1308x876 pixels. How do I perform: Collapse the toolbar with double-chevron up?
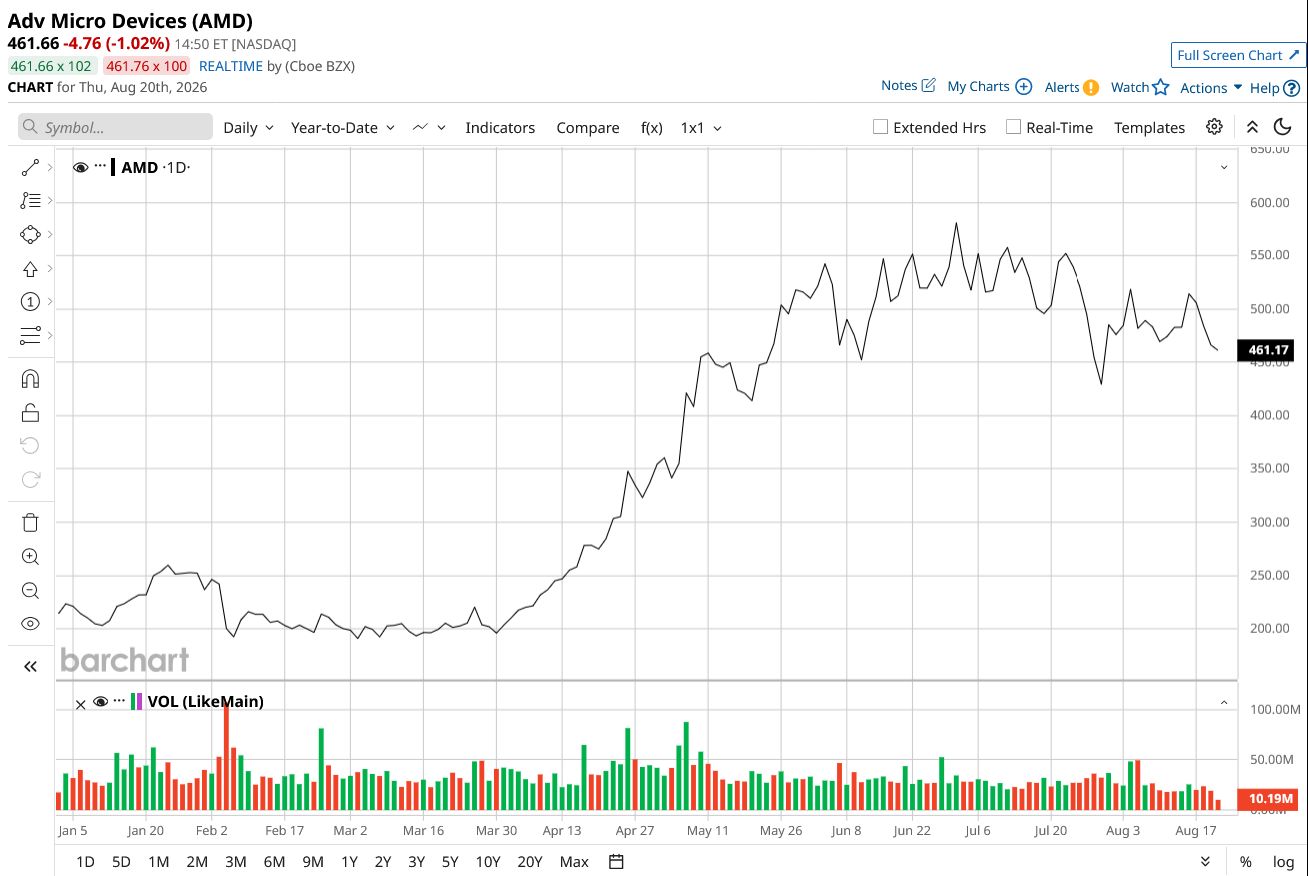click(x=1252, y=127)
